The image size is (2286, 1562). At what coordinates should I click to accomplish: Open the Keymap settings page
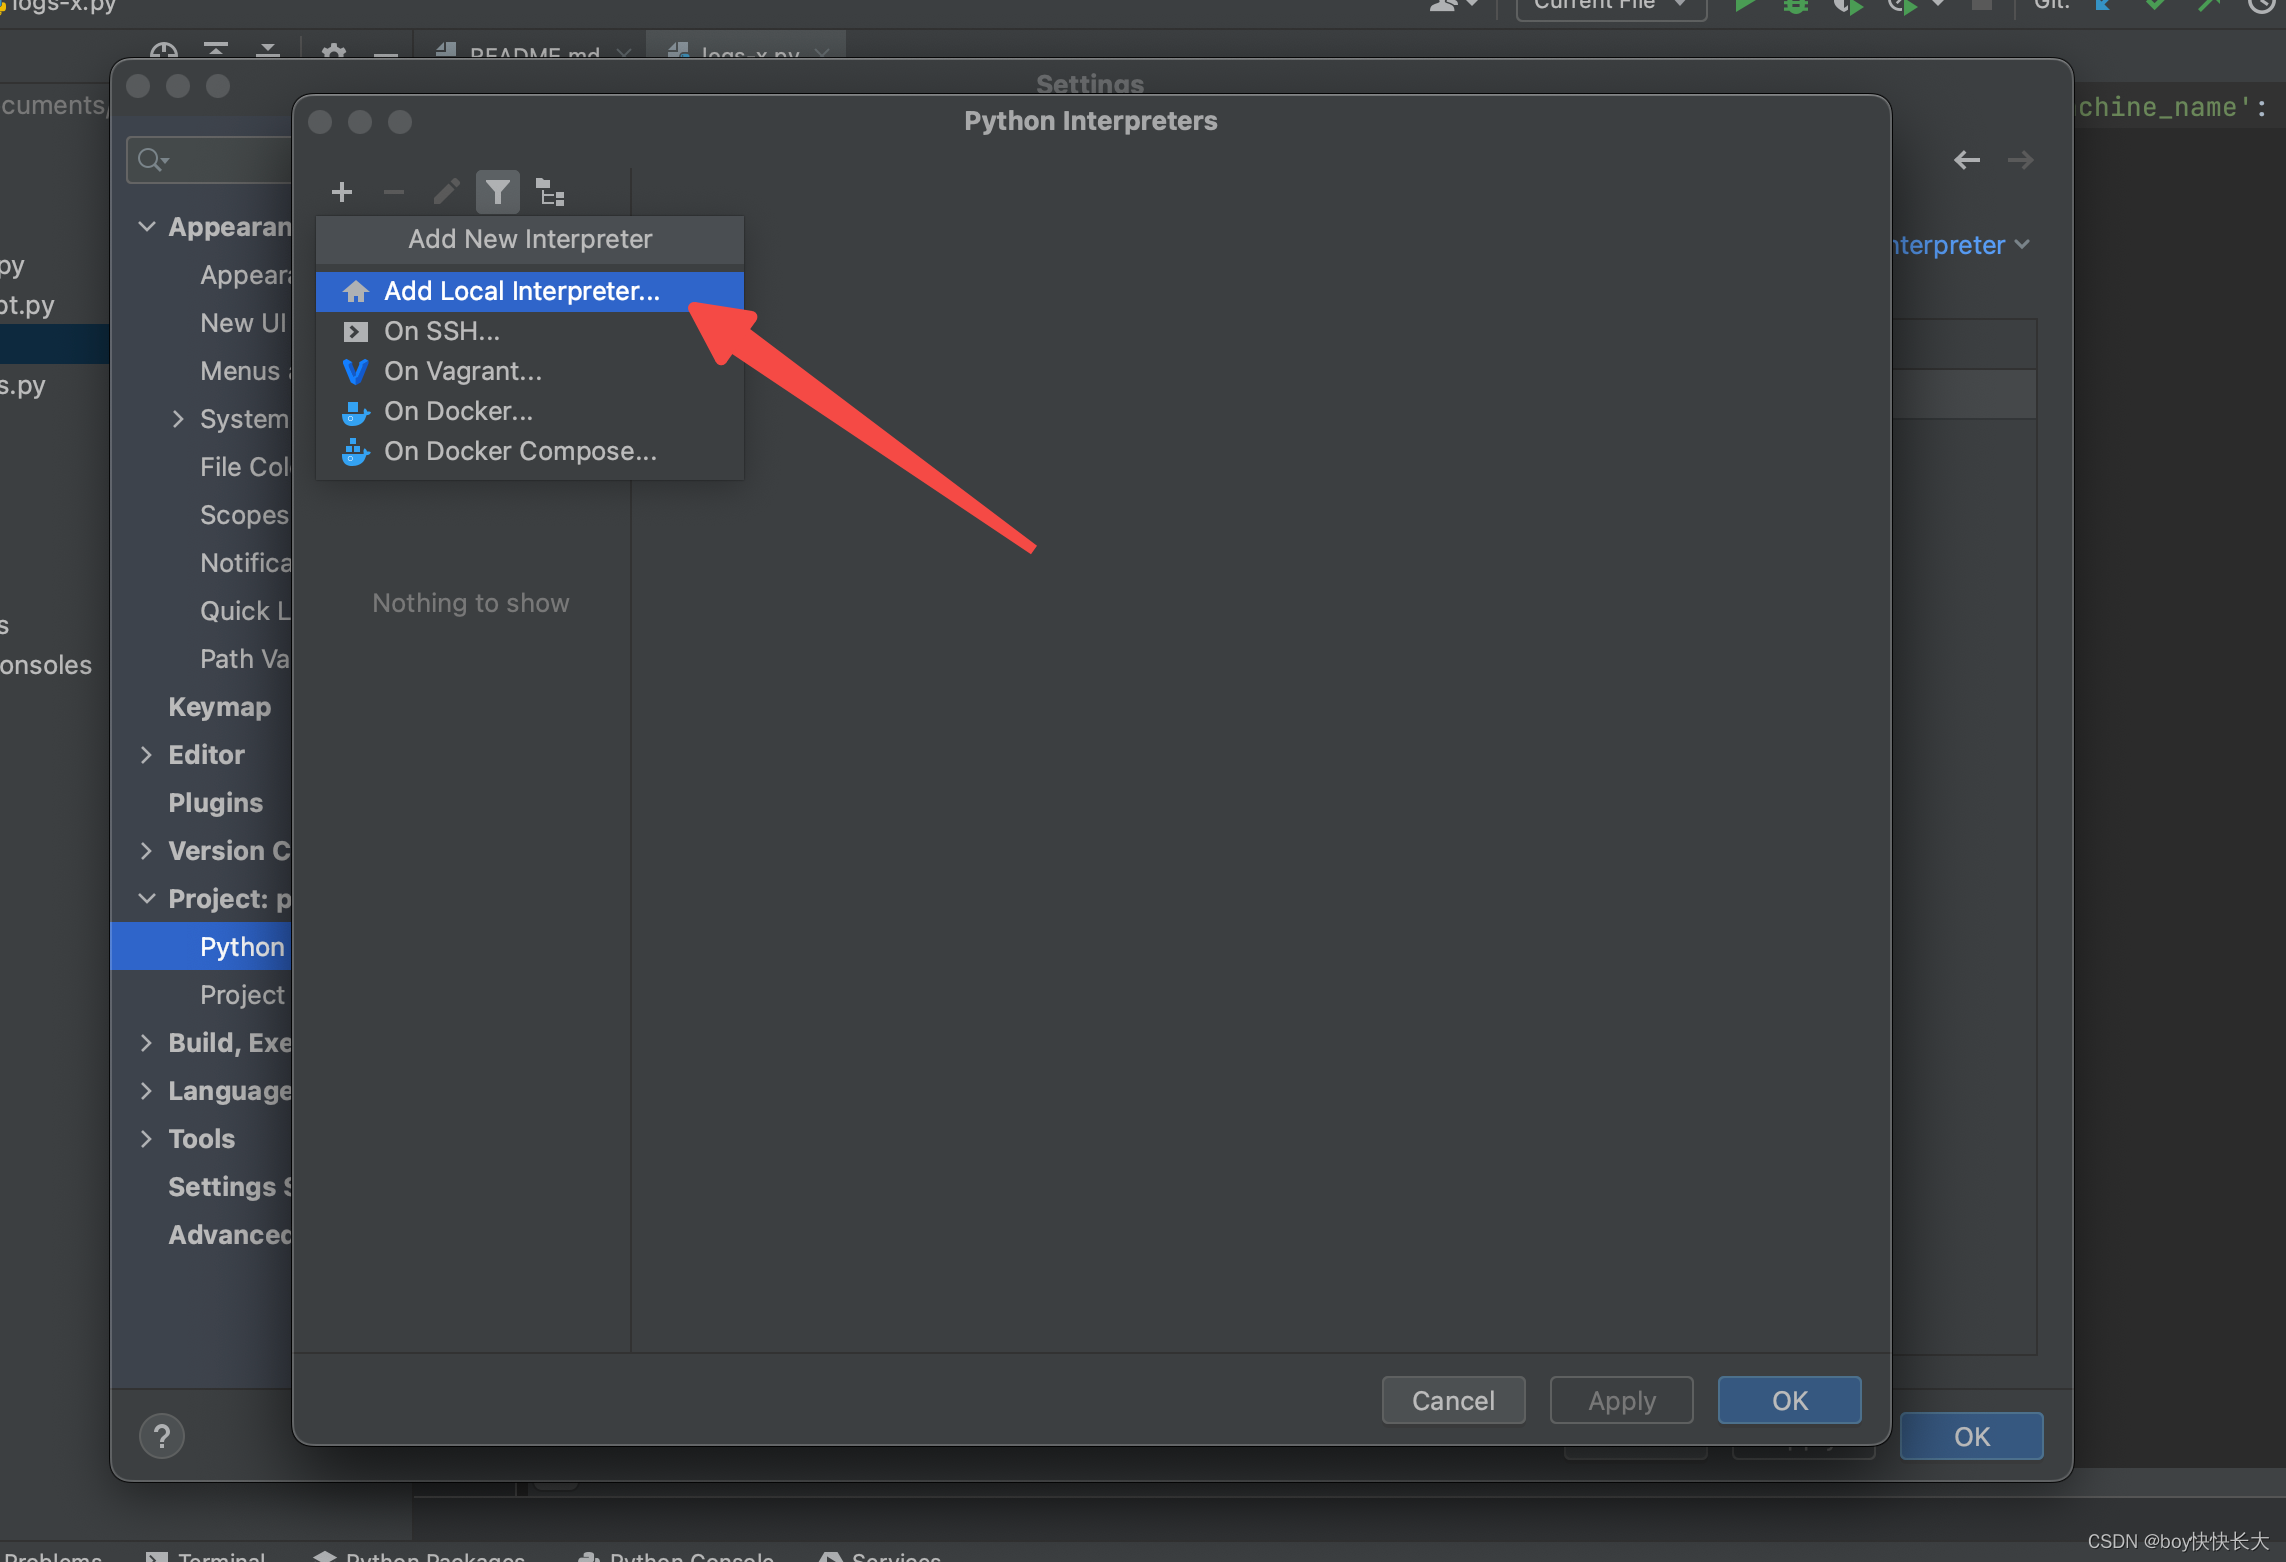pyautogui.click(x=220, y=707)
